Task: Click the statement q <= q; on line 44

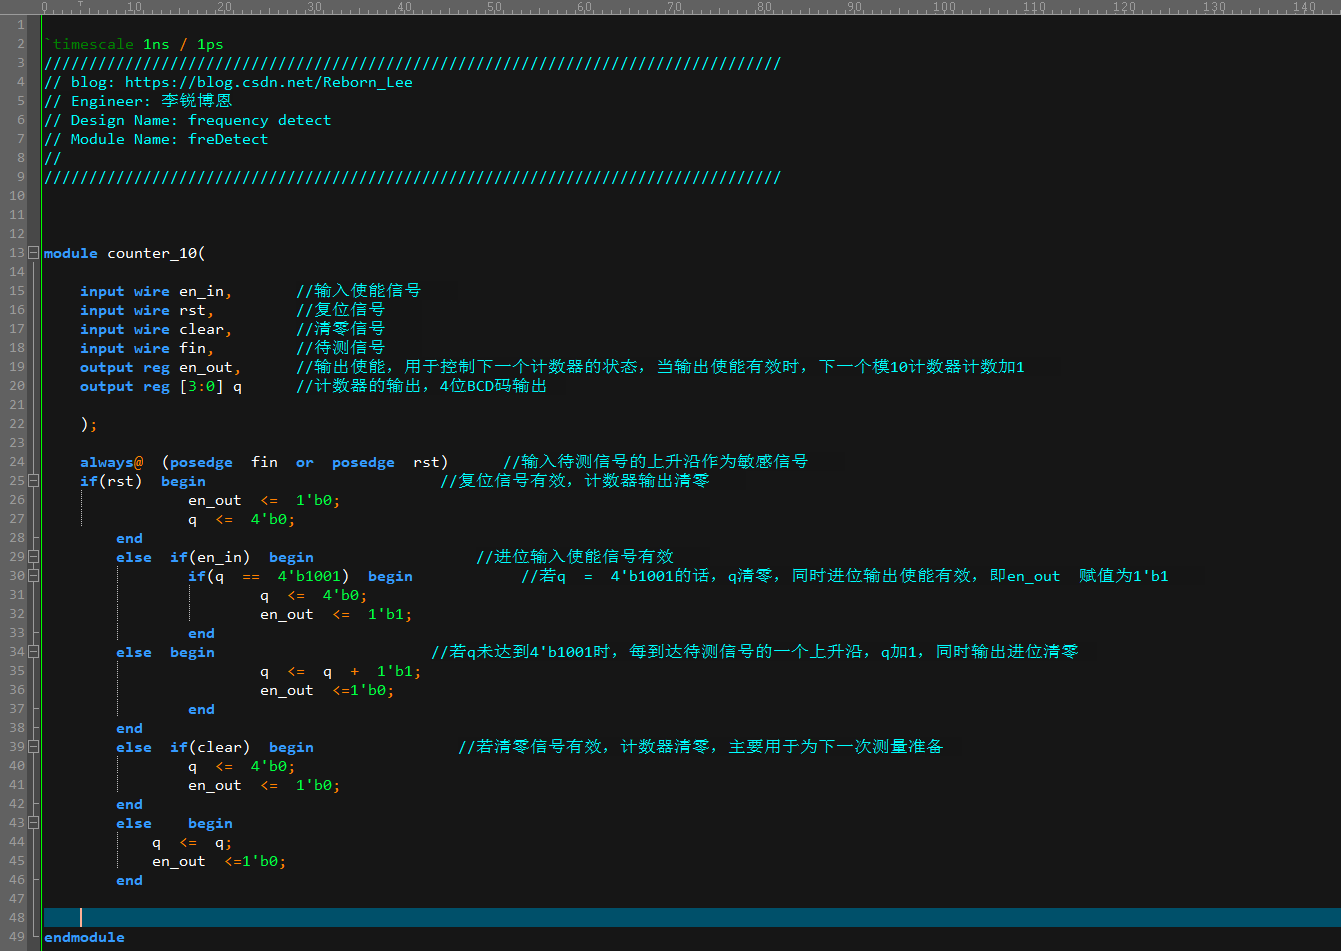Action: [x=192, y=842]
